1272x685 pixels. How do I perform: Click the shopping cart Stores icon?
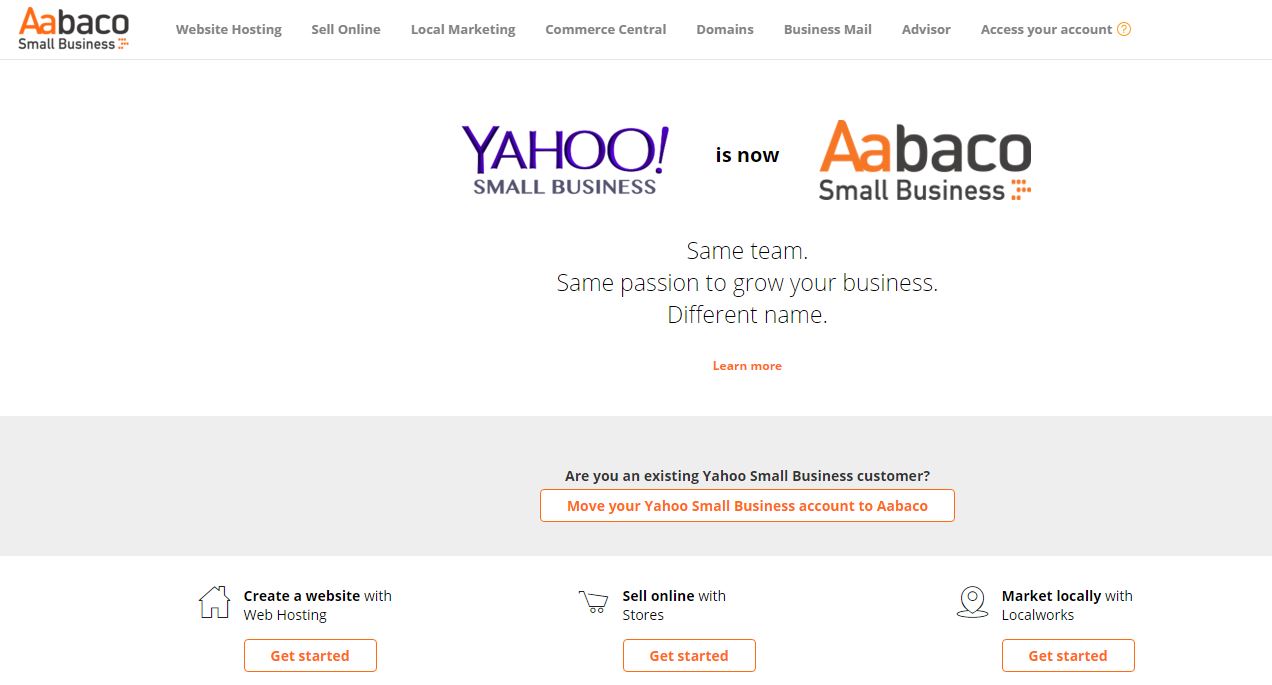[593, 602]
